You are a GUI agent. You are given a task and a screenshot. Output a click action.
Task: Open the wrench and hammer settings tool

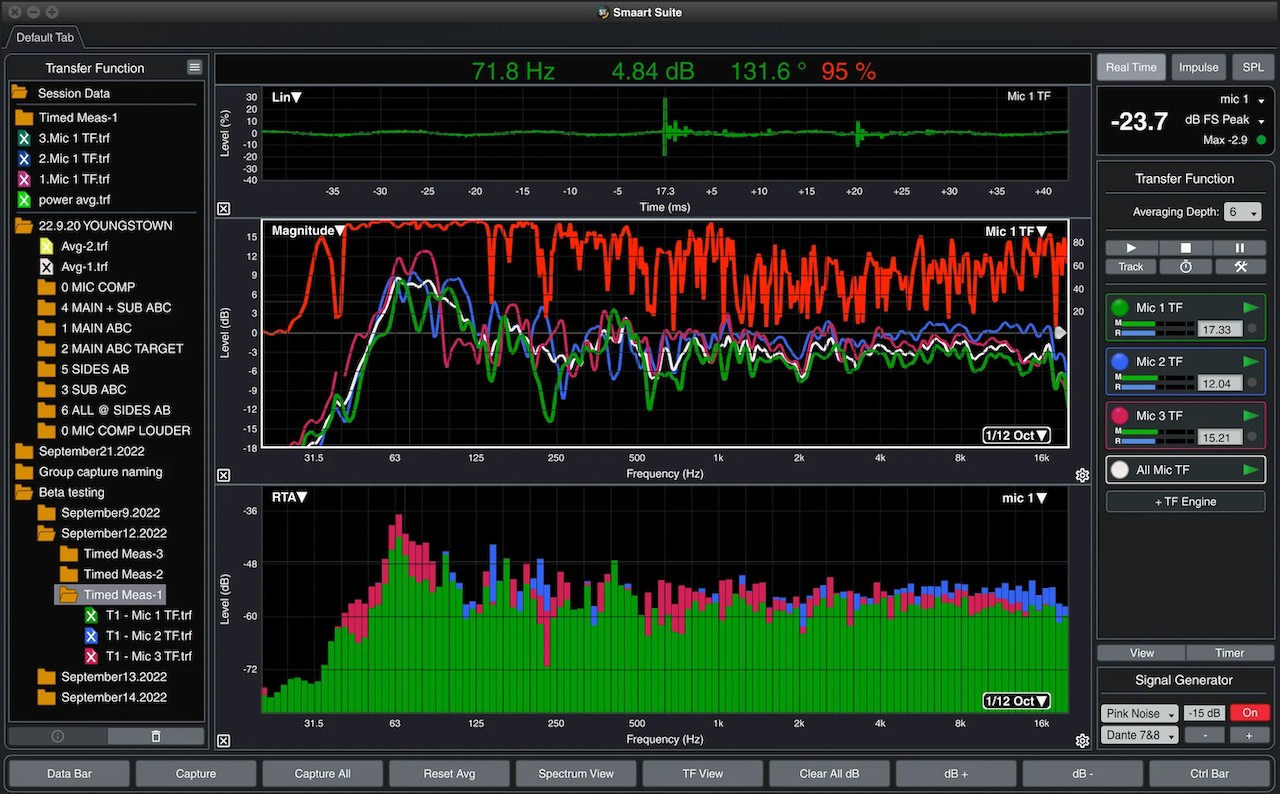click(x=1240, y=267)
